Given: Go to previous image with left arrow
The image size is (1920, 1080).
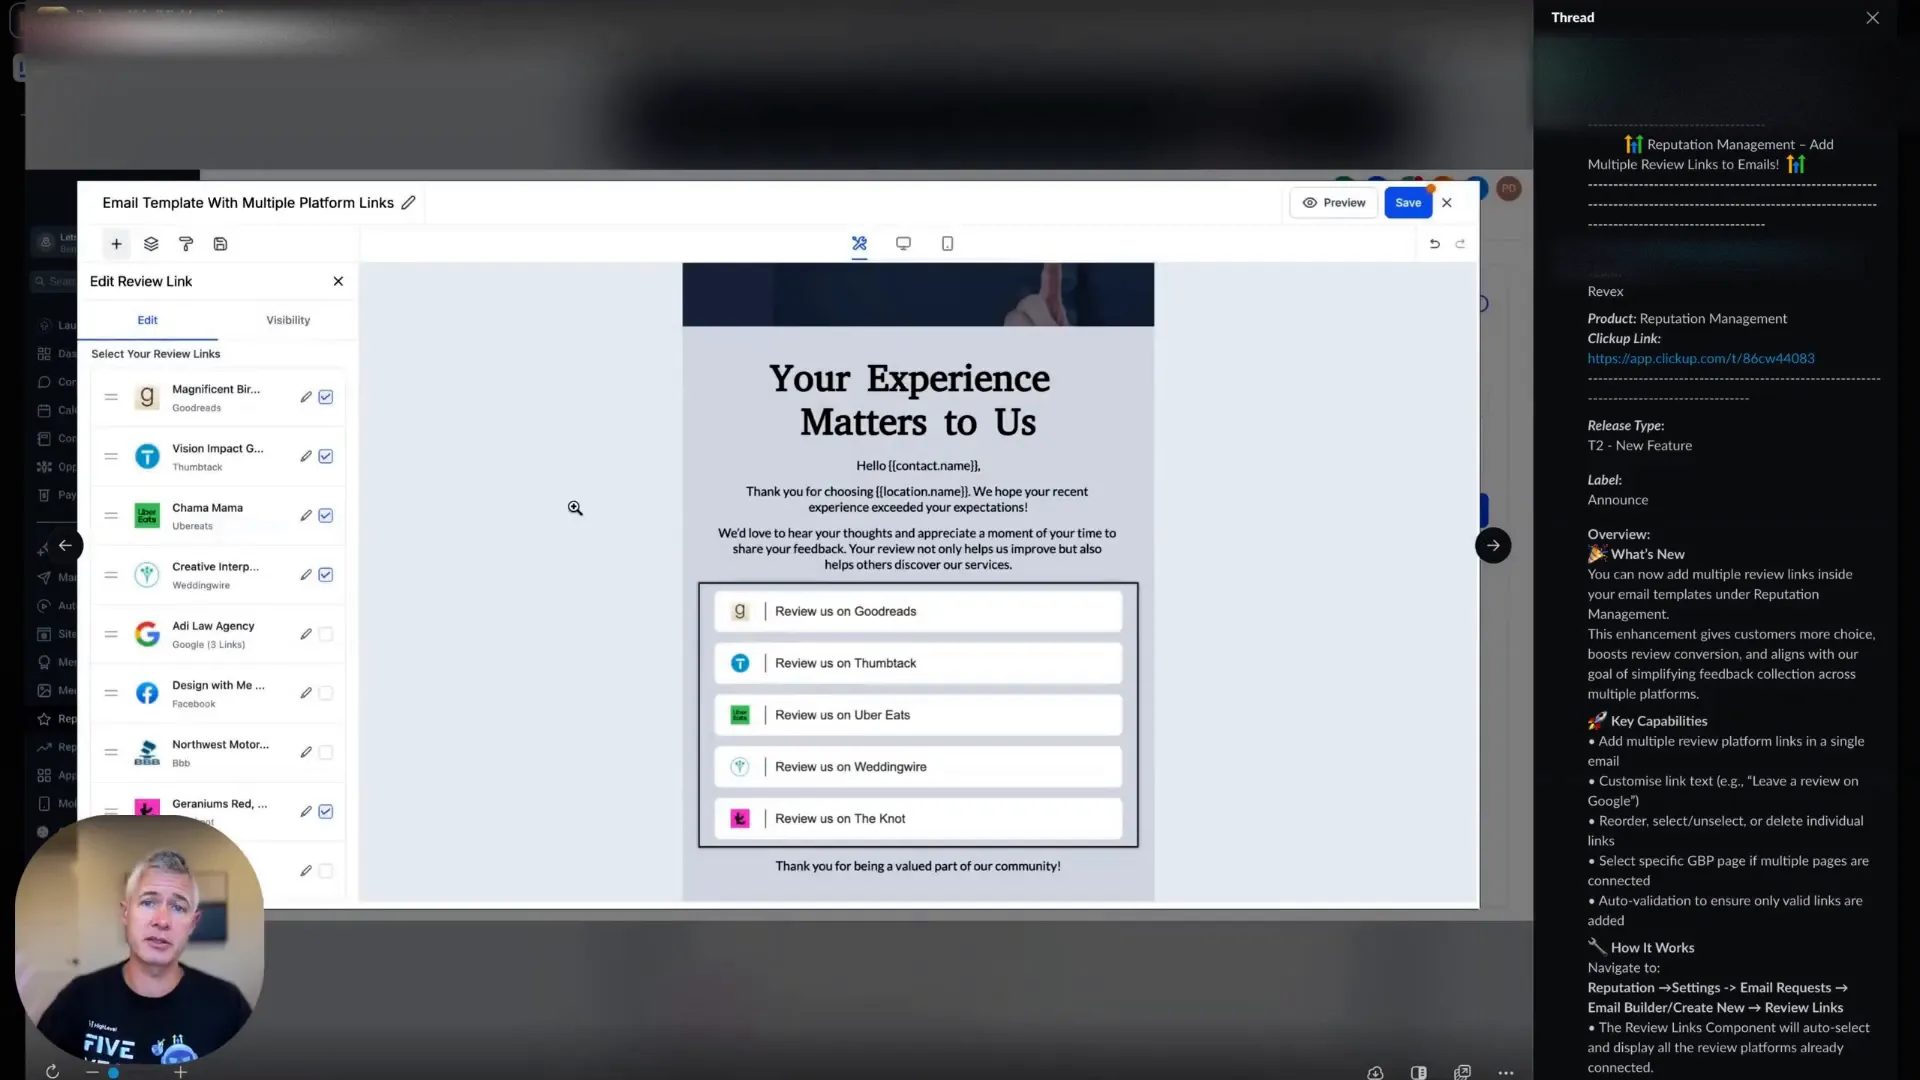Looking at the screenshot, I should pos(65,545).
